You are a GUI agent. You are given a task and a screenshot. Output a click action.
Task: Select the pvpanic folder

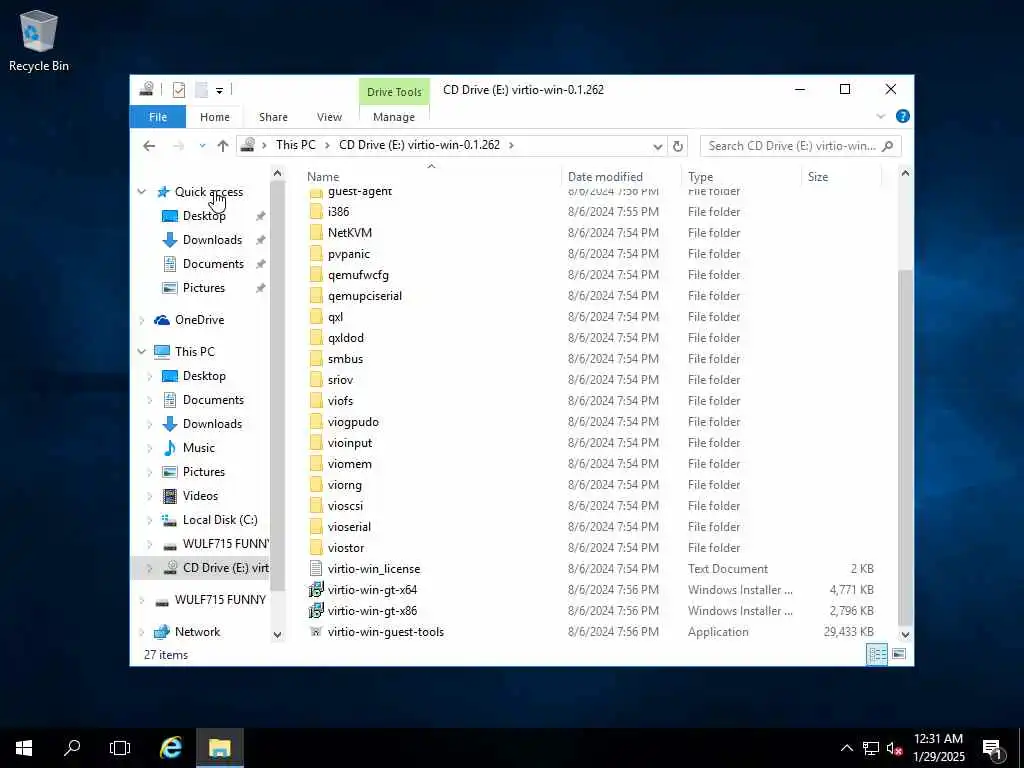pyautogui.click(x=349, y=253)
